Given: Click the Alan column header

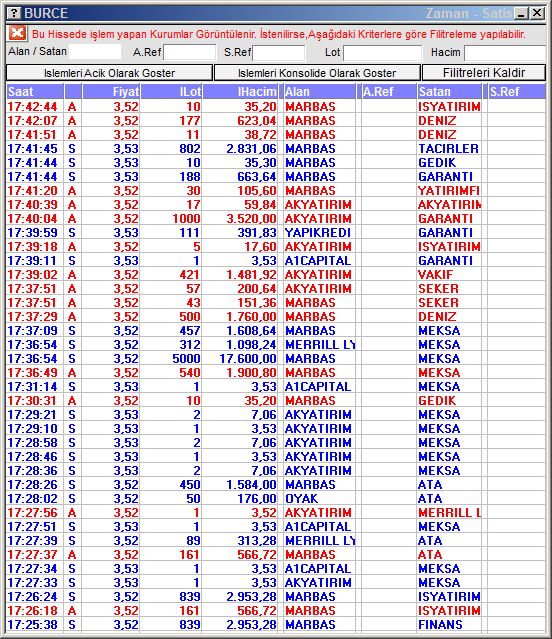Looking at the screenshot, I should (x=319, y=92).
